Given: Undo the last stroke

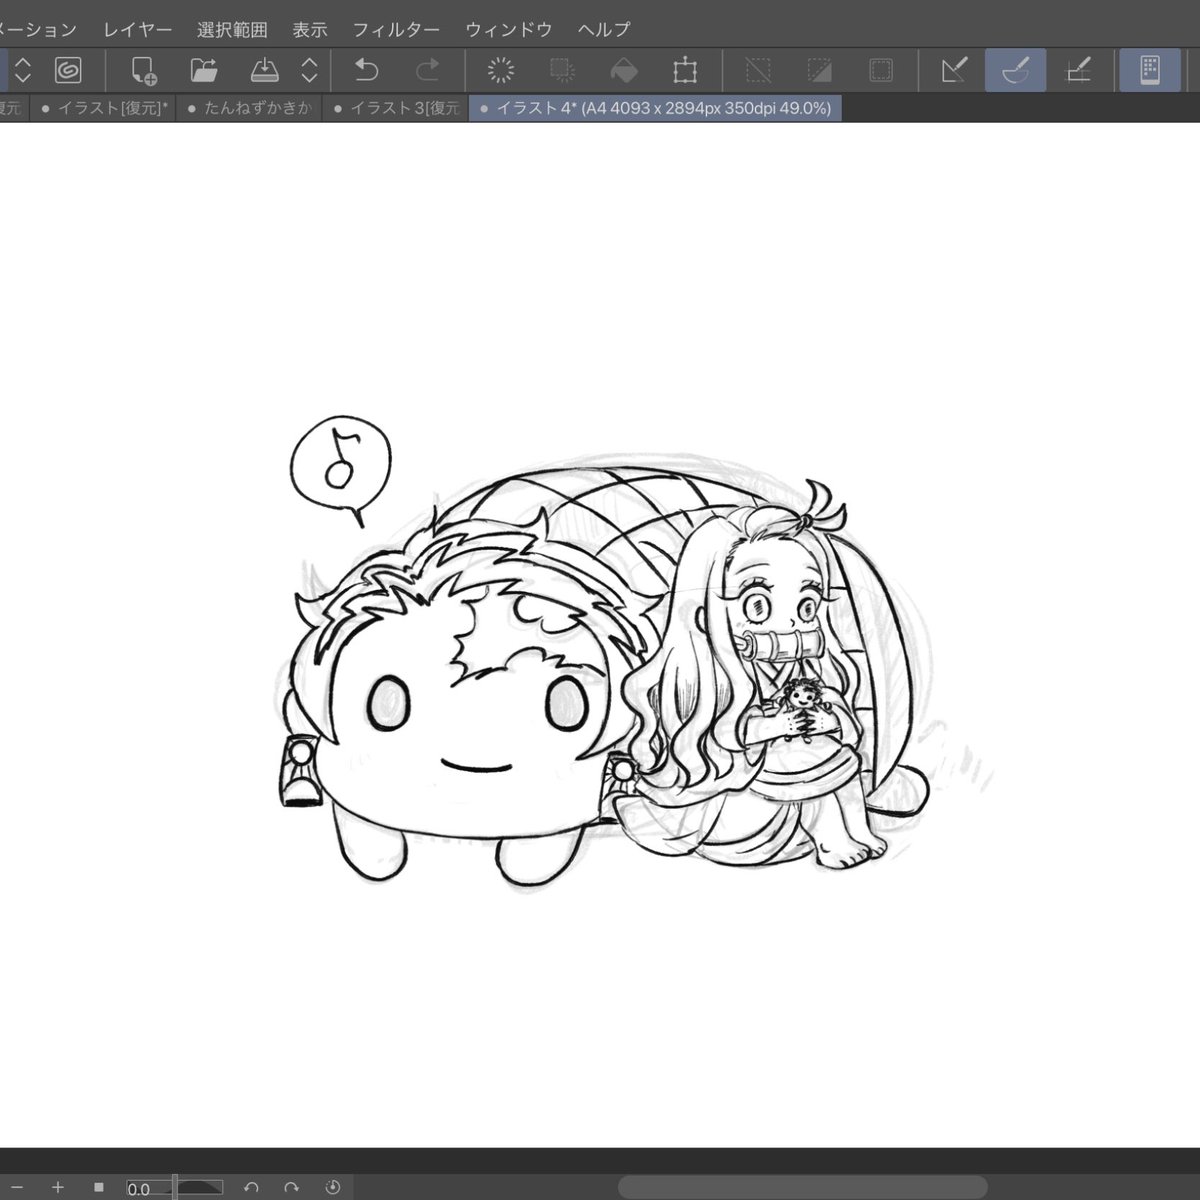Looking at the screenshot, I should pyautogui.click(x=367, y=70).
